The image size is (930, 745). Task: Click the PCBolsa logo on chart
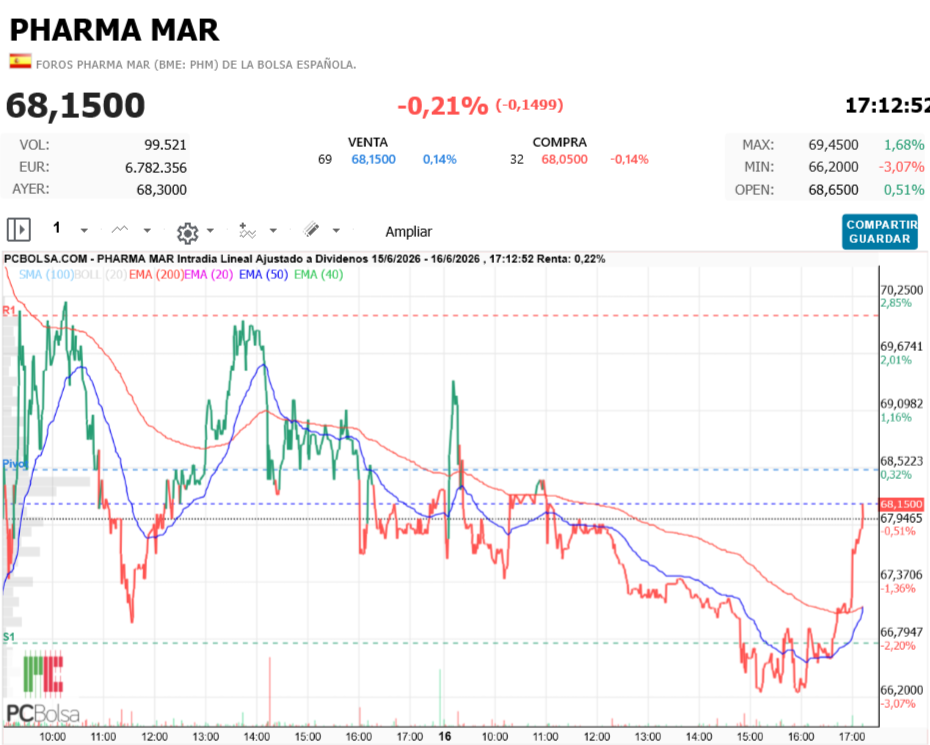(43, 688)
